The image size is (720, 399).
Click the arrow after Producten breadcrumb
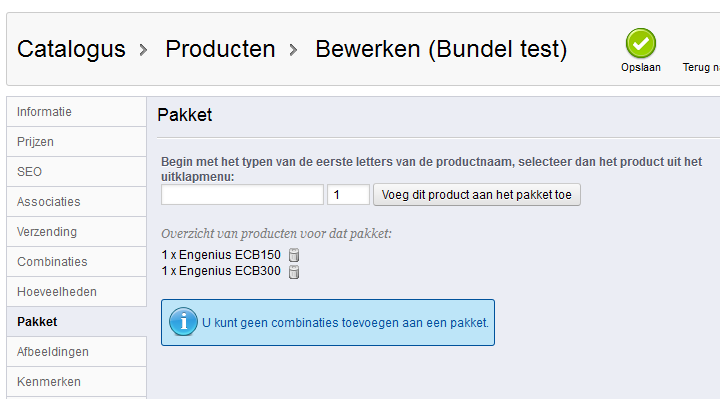(293, 50)
